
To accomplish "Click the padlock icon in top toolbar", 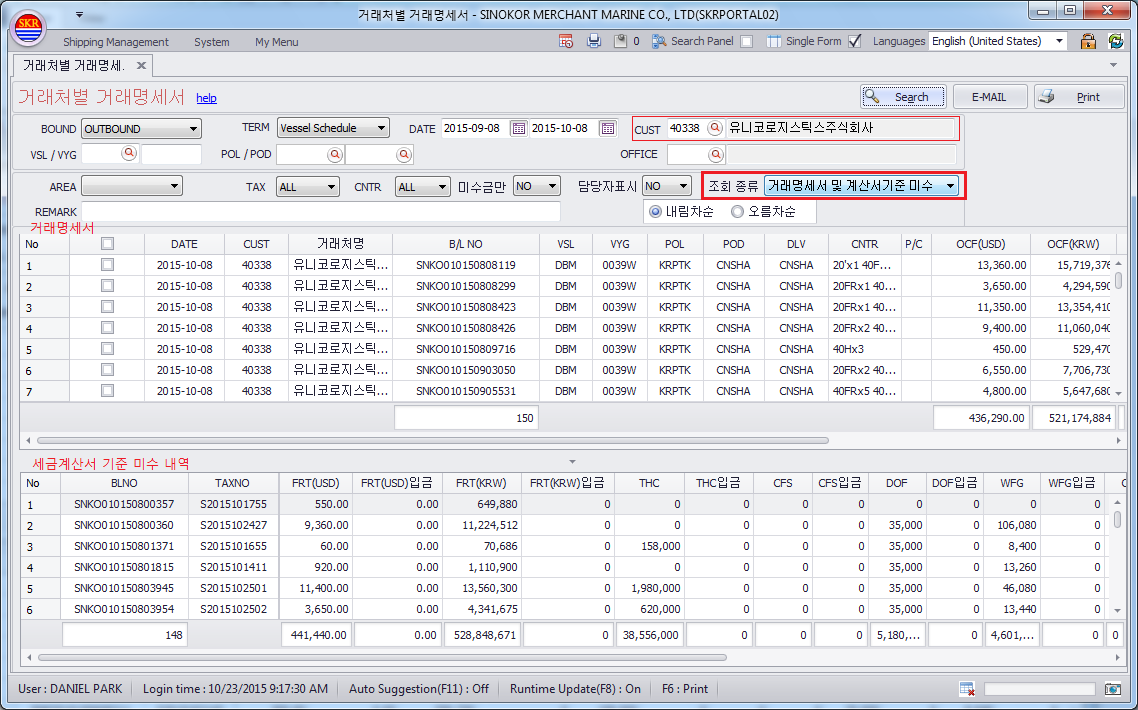I will click(x=1088, y=41).
